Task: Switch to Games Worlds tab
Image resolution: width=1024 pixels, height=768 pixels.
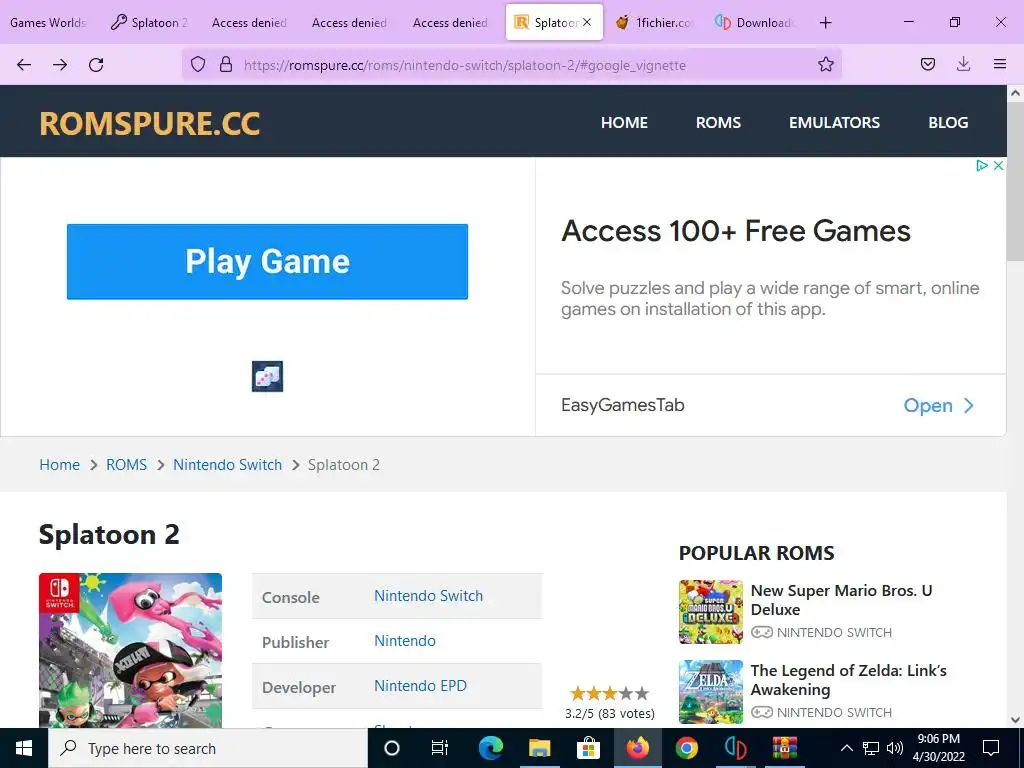Action: click(48, 23)
